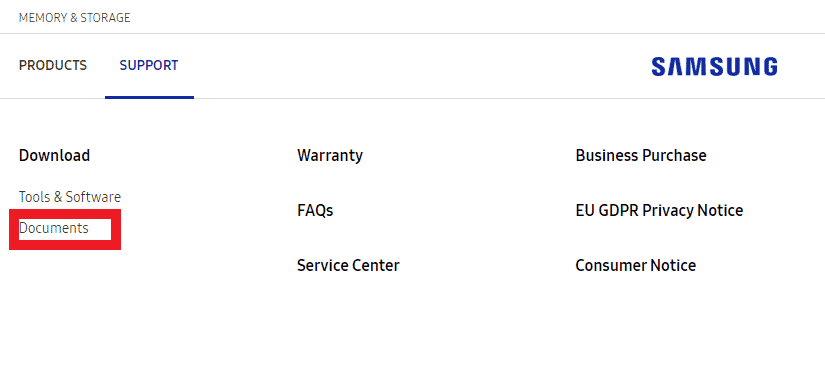The width and height of the screenshot is (825, 370).
Task: Open the Download section heading
Action: coord(54,156)
